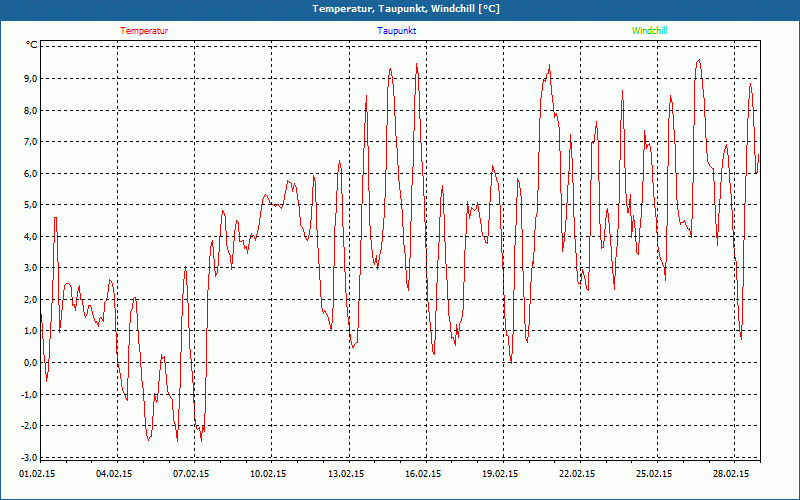The image size is (800, 500).
Task: Click the 5,0 y-axis value
Action: (31, 205)
